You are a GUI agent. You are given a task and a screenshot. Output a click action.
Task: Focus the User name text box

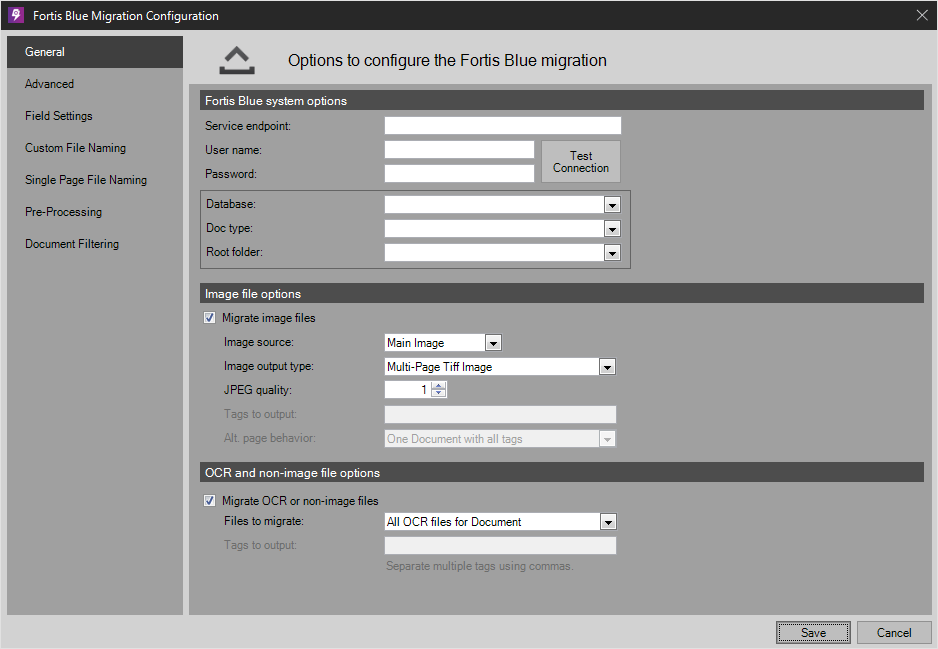(459, 150)
